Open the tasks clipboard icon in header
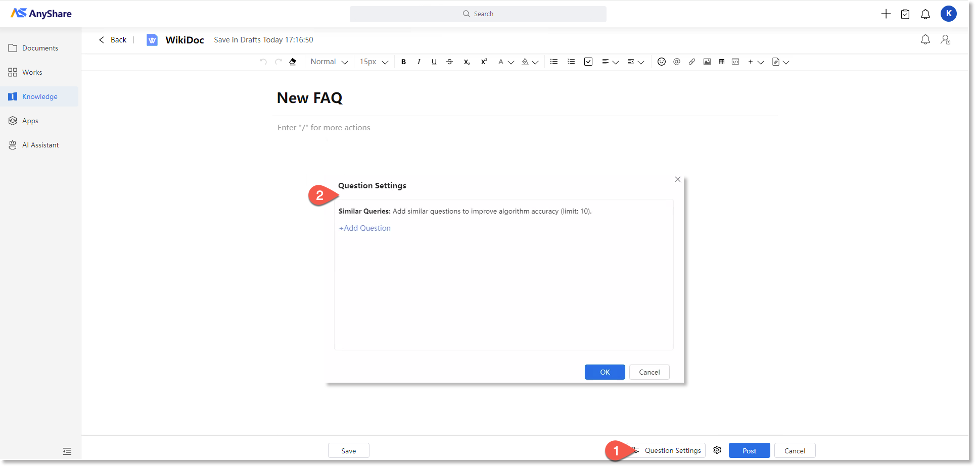 click(x=905, y=14)
